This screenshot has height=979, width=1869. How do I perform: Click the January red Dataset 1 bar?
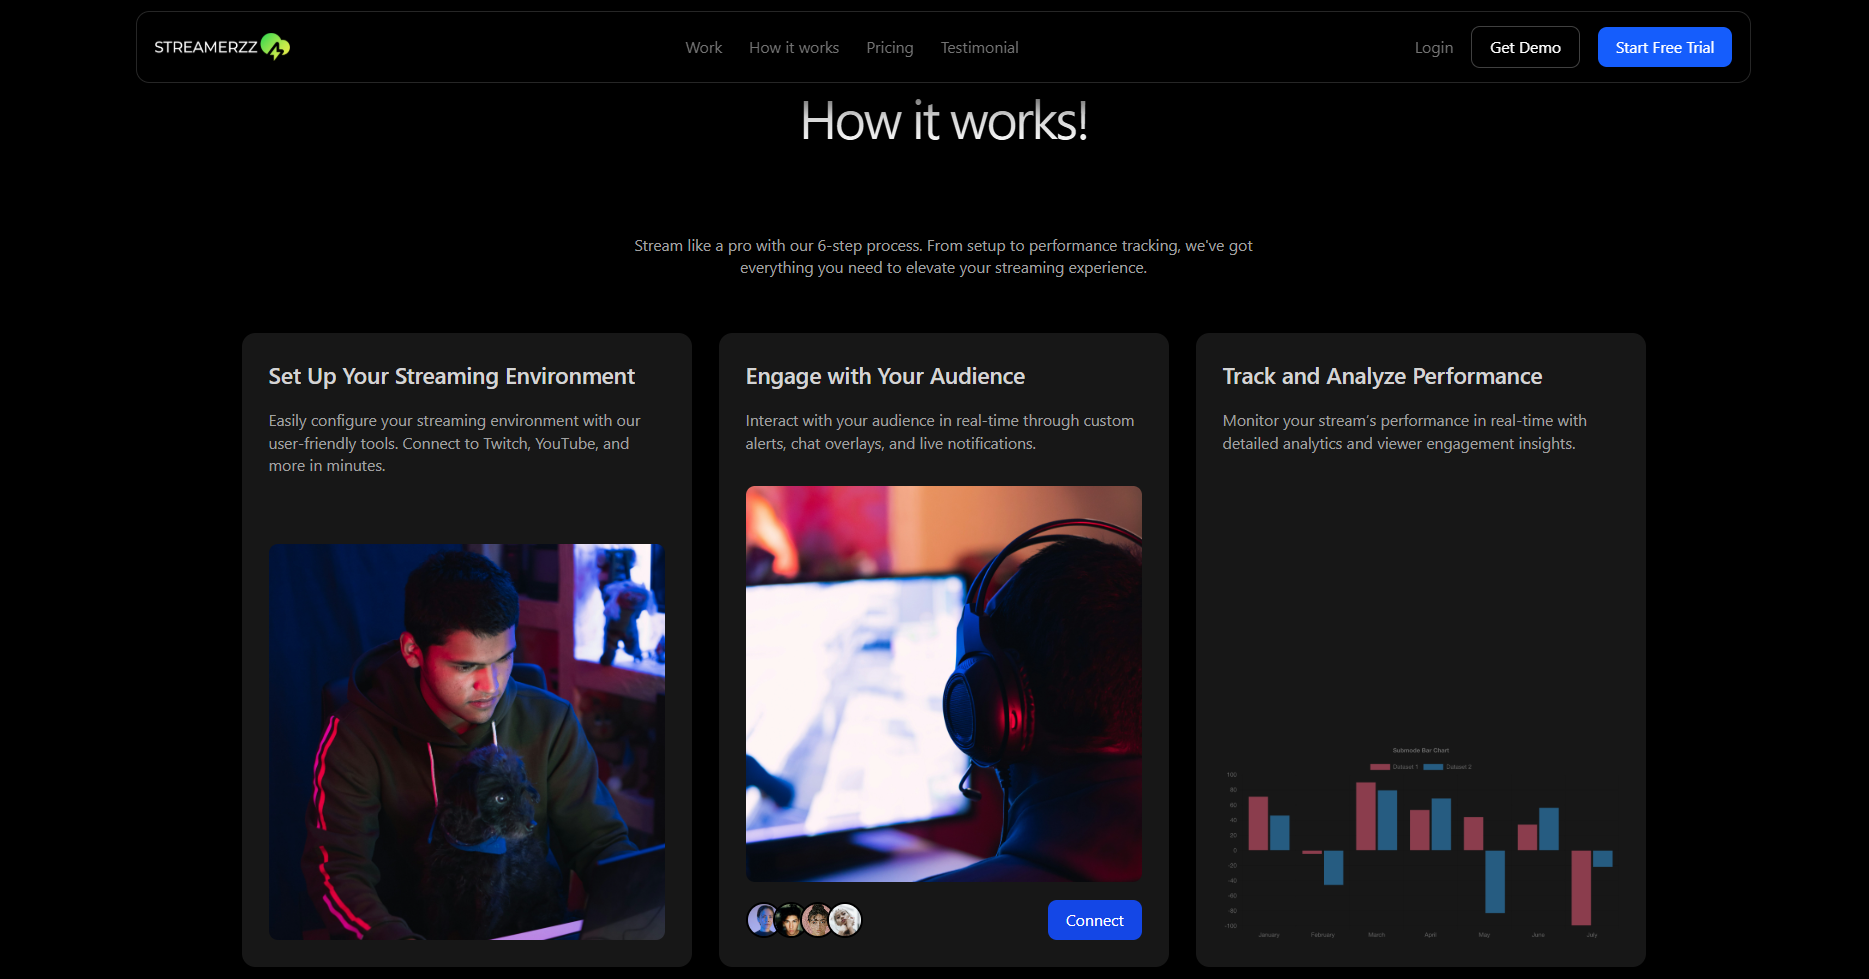[x=1258, y=823]
